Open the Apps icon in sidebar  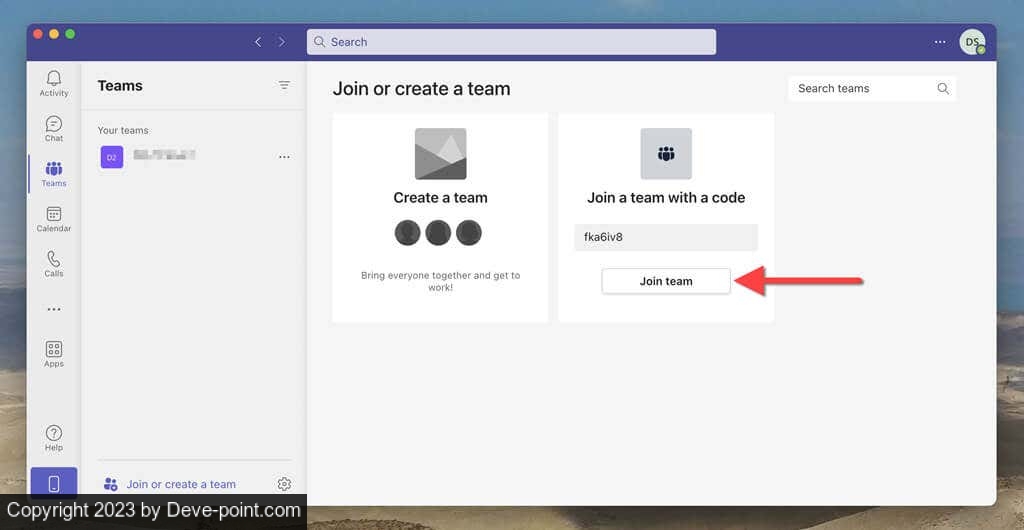coord(54,353)
